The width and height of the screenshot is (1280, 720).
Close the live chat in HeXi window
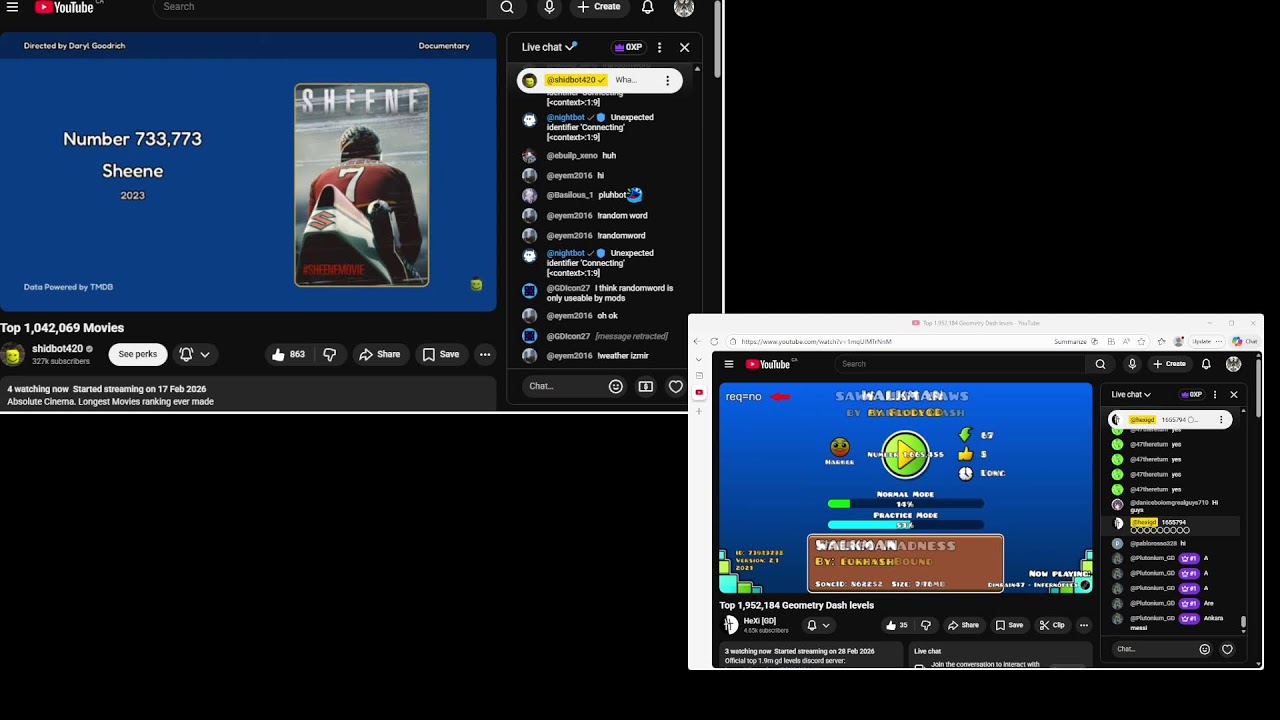(1233, 394)
